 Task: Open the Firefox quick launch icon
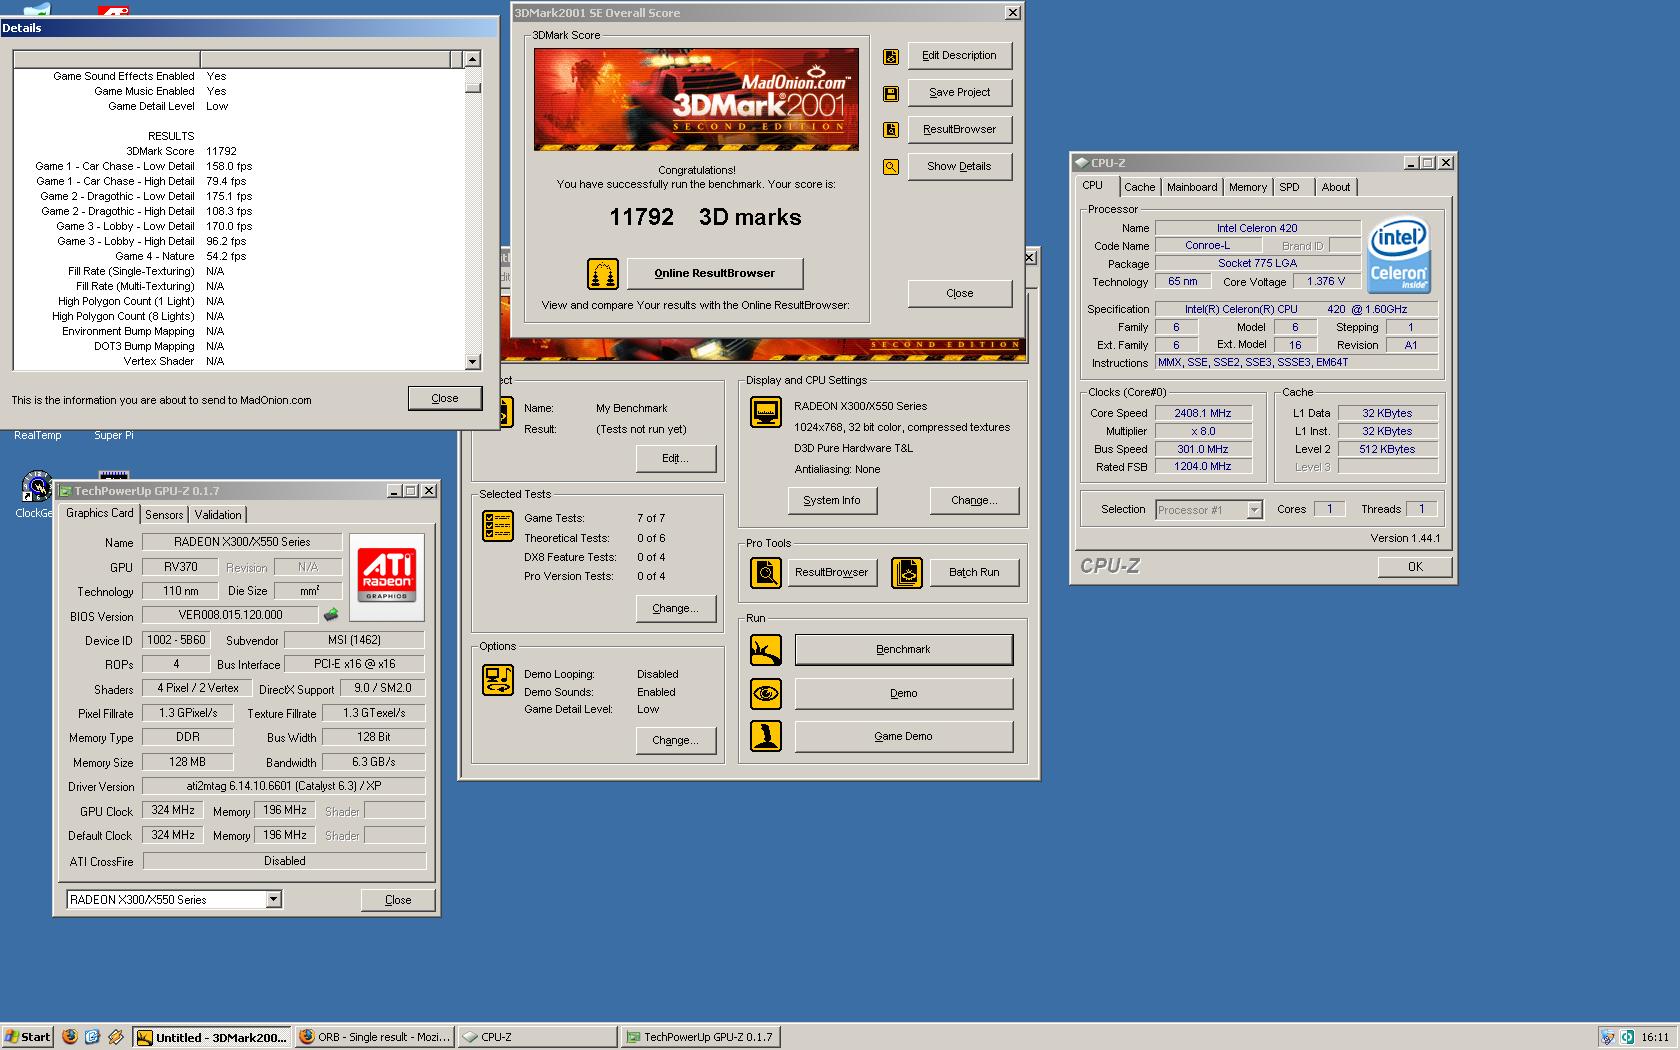[x=69, y=1037]
